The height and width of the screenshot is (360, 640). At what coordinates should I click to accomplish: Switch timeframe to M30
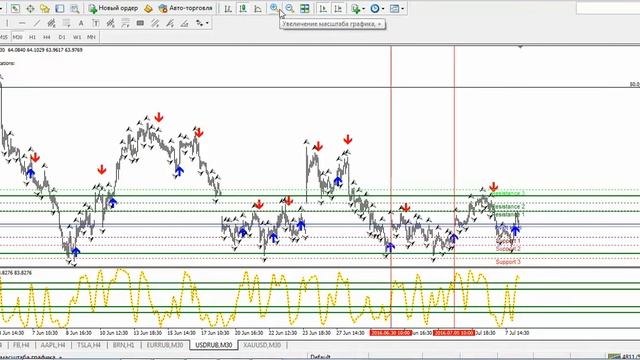18,37
